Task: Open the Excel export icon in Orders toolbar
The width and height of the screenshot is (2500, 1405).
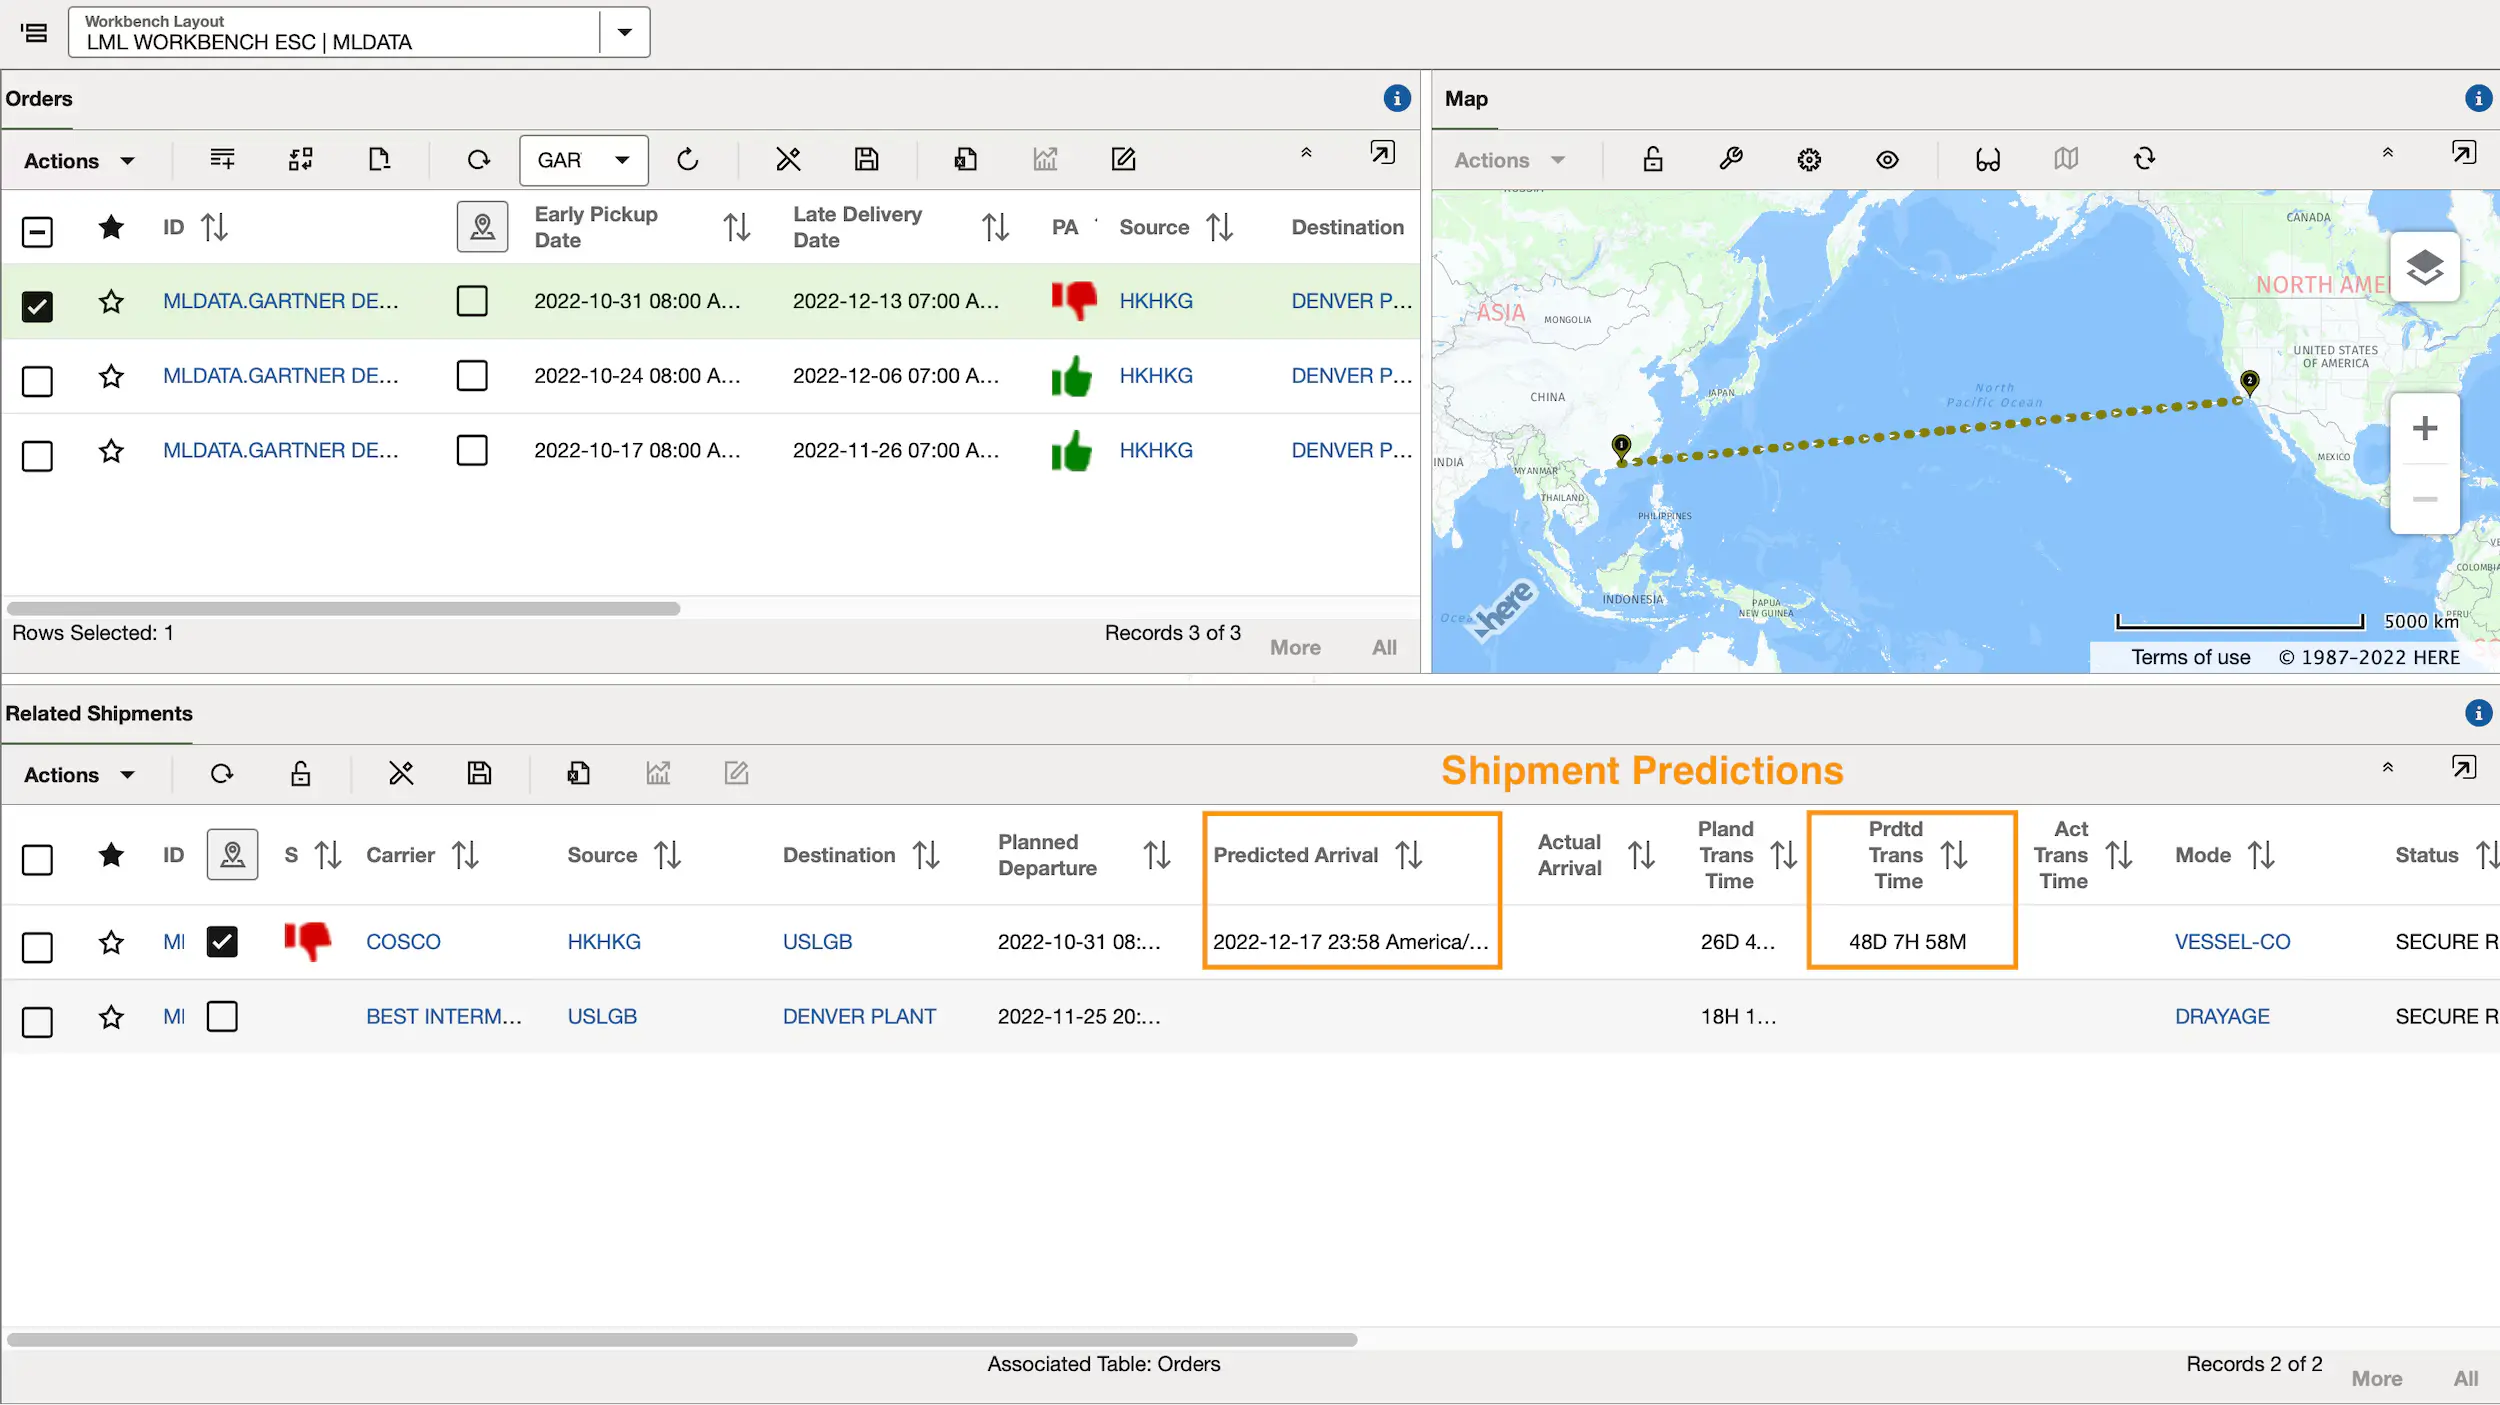Action: coord(963,159)
